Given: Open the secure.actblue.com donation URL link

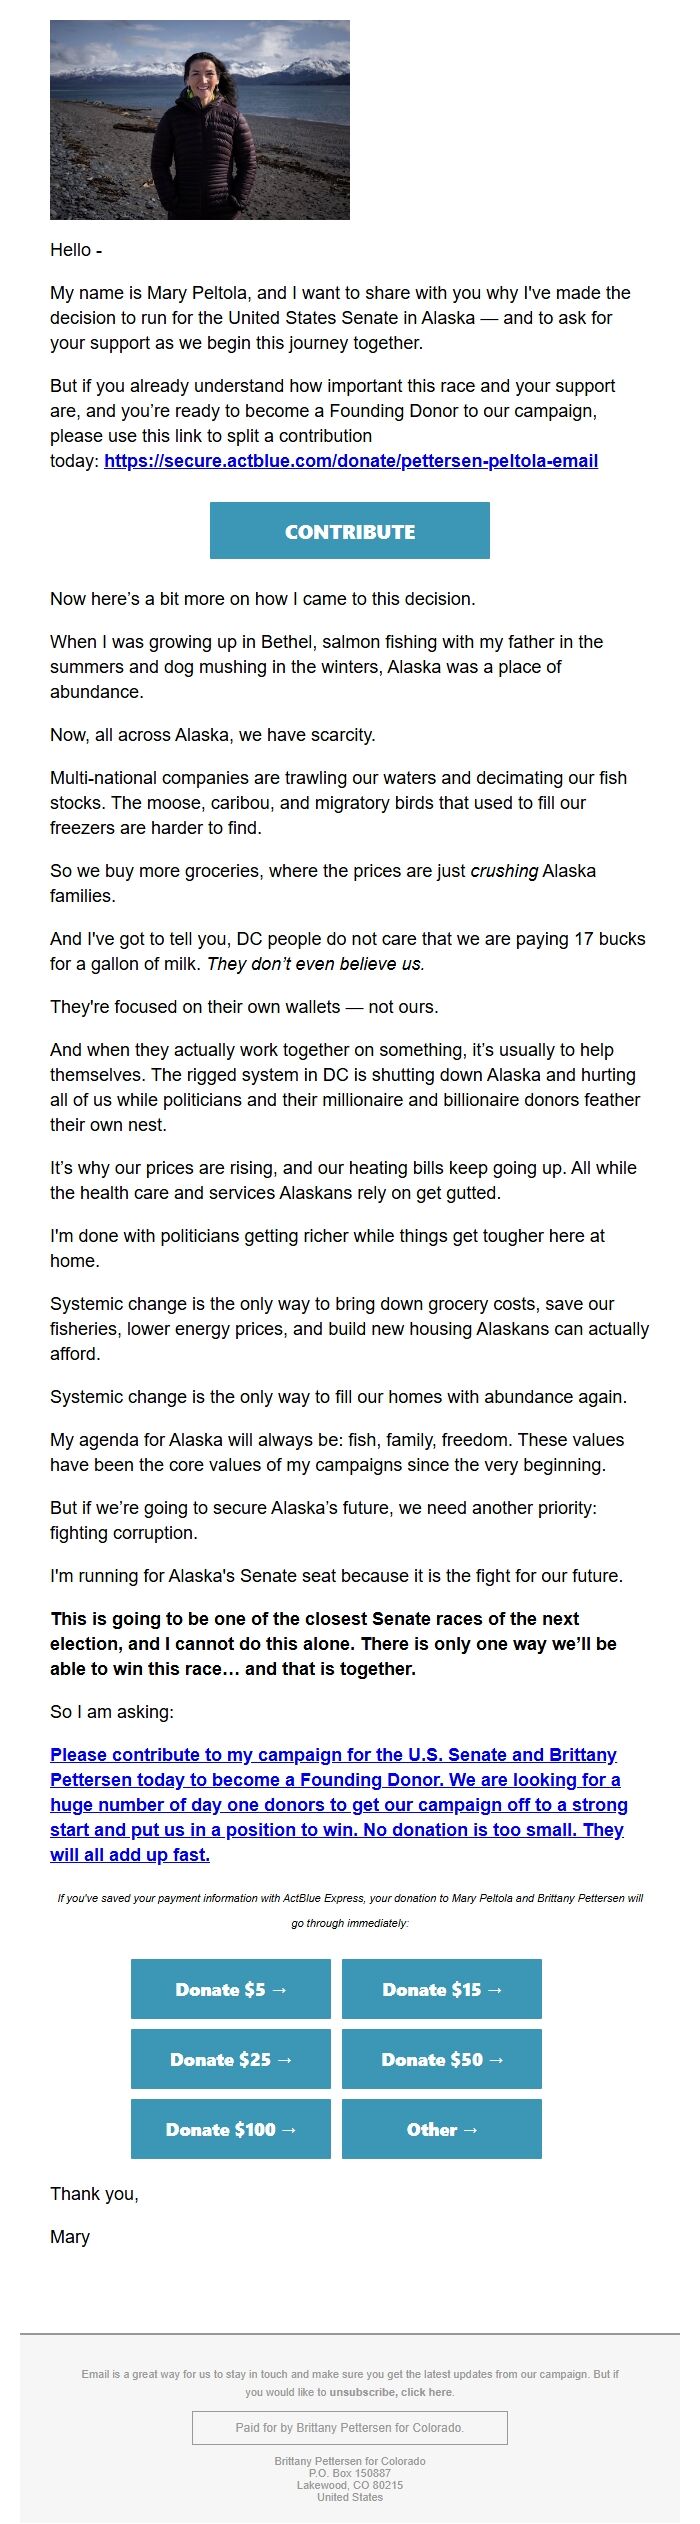Looking at the screenshot, I should [350, 461].
